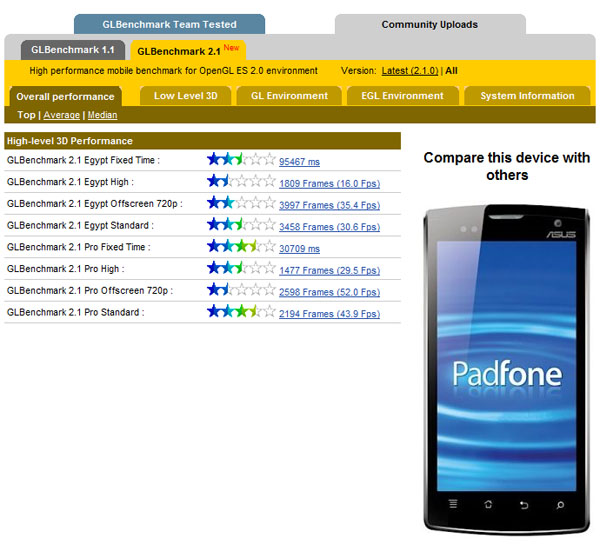Click star rating for Pro Offscreen 720p

pos(241,289)
